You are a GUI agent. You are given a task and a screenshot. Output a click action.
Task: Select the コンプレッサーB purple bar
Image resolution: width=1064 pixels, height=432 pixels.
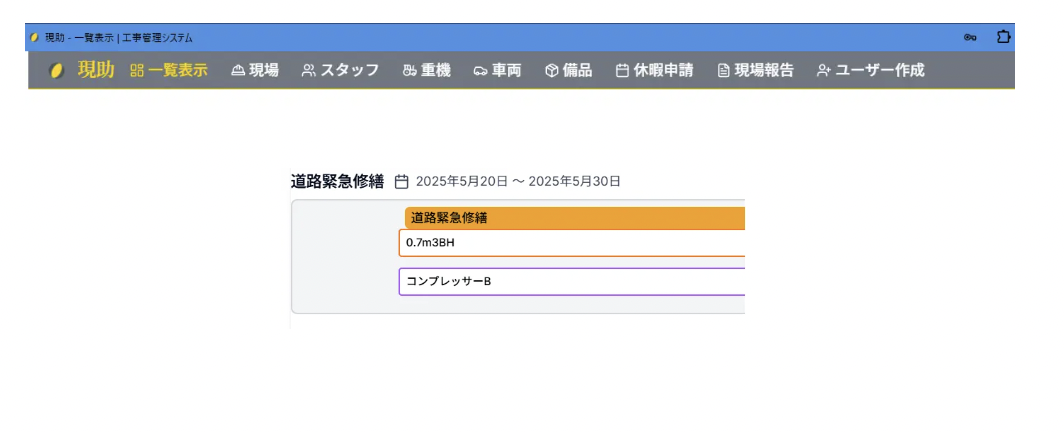point(572,281)
